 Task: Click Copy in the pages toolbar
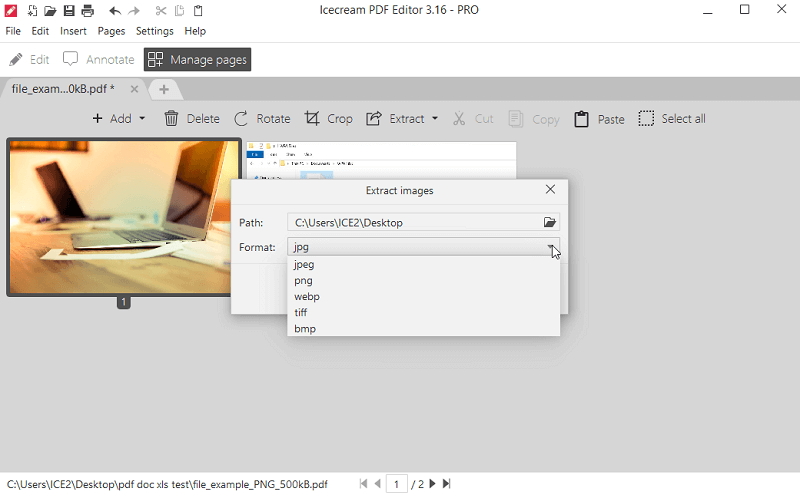pos(534,119)
